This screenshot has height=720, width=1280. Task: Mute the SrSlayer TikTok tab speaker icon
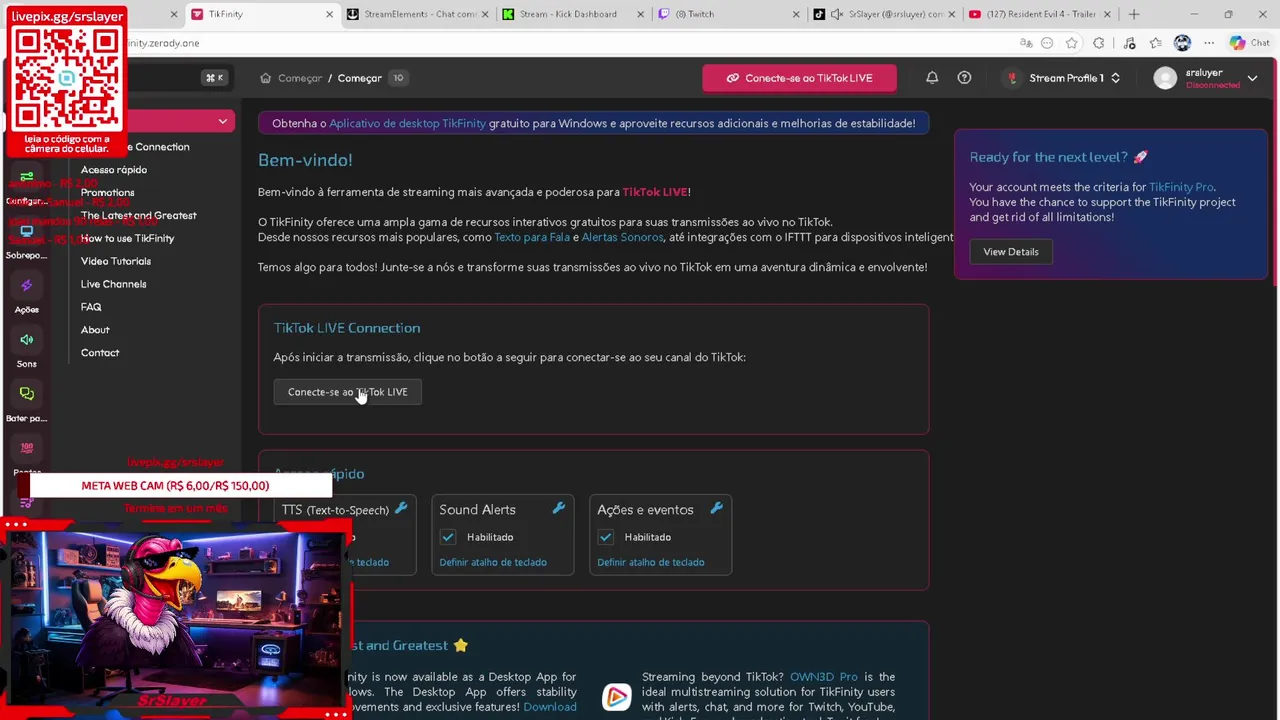[x=837, y=14]
